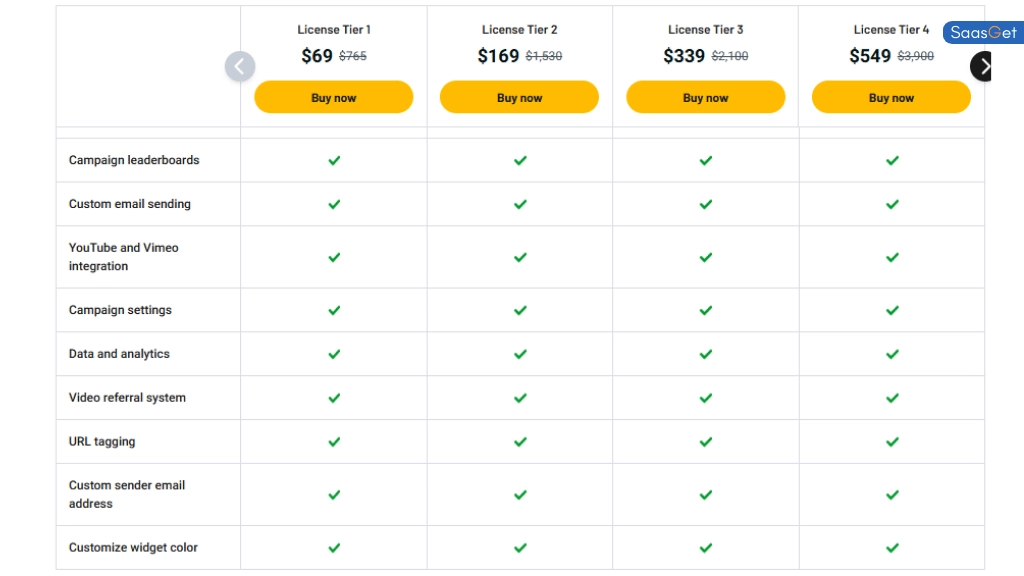Select the License Tier 3 column header
Viewport: 1024px width, 576px height.
705,29
